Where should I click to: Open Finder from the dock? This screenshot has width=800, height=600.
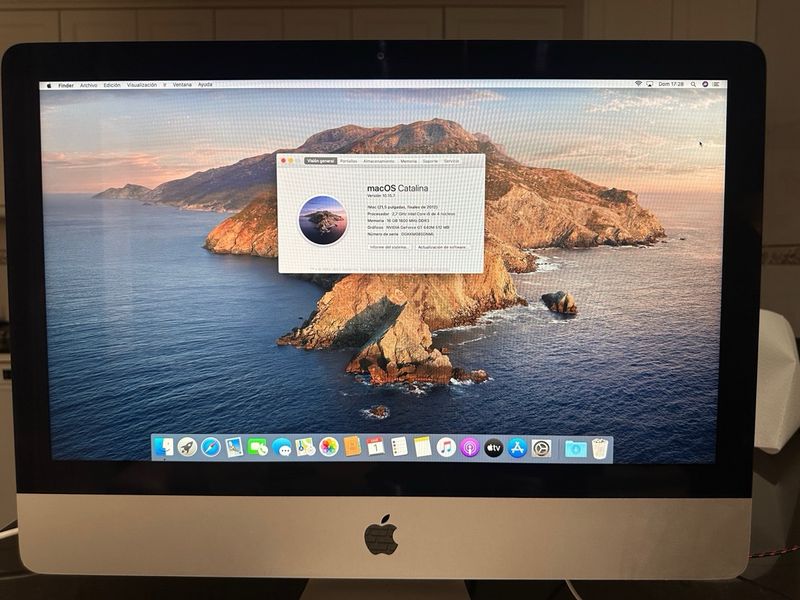click(x=164, y=447)
